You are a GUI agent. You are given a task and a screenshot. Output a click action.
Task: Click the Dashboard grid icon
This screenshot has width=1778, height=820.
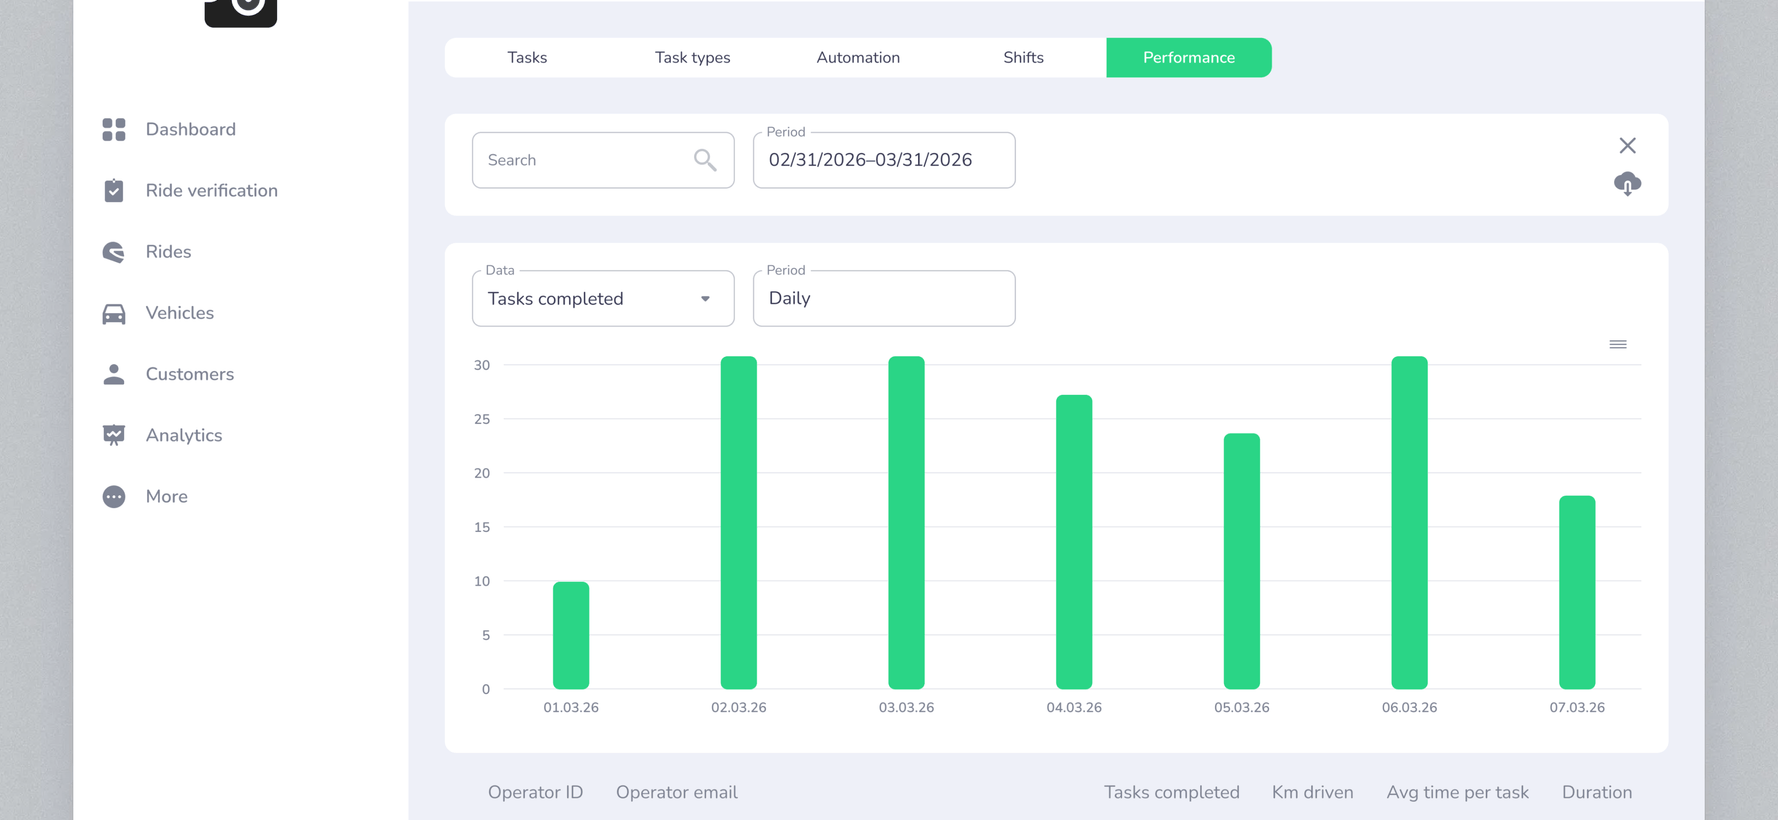(x=114, y=129)
